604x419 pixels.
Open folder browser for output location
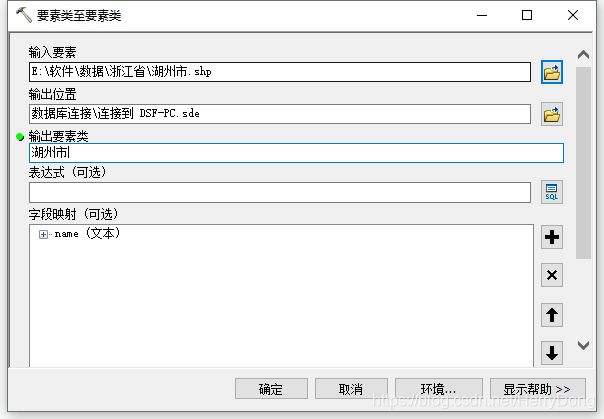point(552,114)
